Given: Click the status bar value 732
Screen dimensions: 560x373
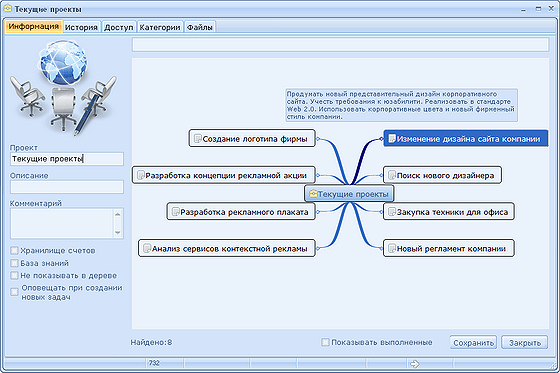Looking at the screenshot, I should [154, 363].
